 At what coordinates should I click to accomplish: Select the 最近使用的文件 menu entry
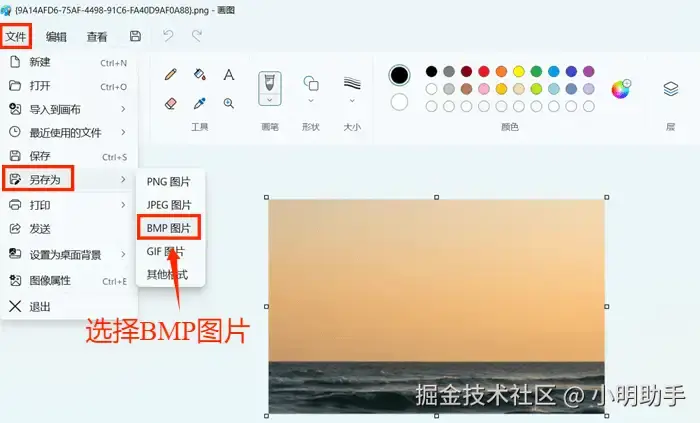click(69, 133)
